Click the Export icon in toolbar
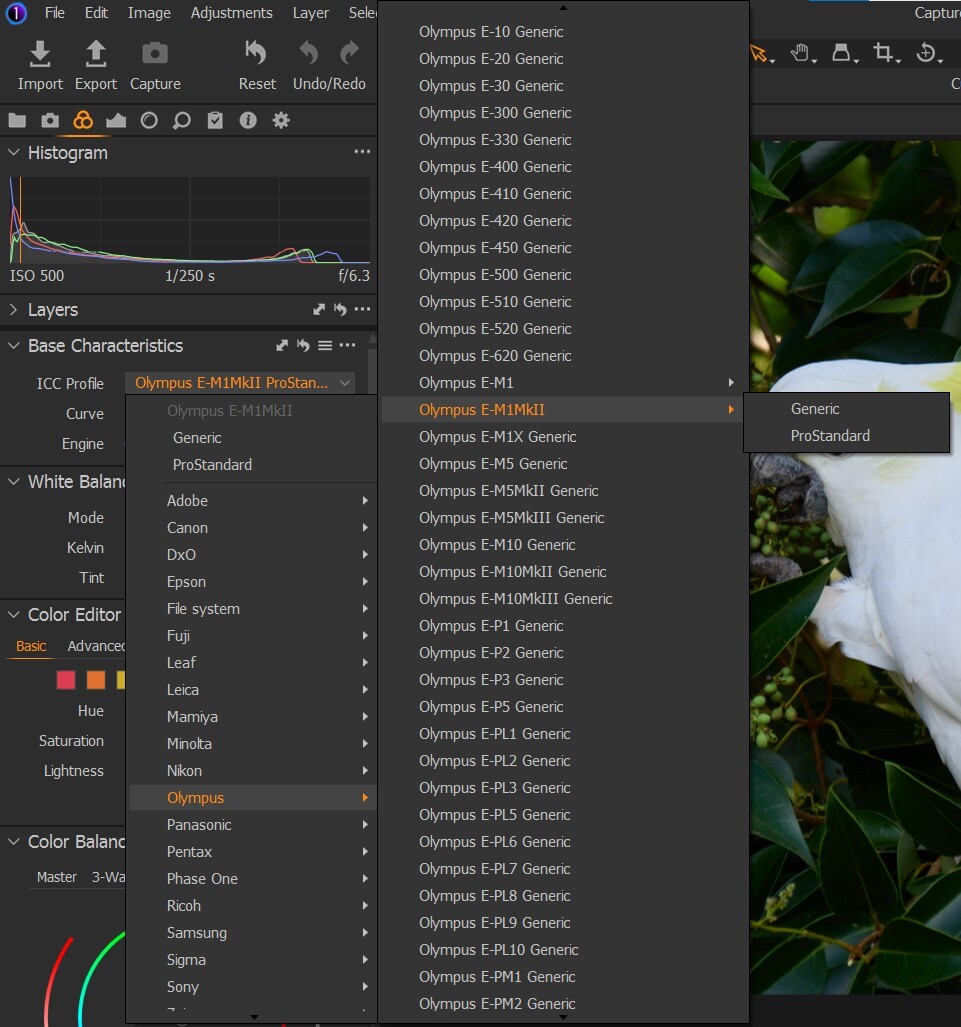Viewport: 961px width, 1027px height. (x=96, y=55)
